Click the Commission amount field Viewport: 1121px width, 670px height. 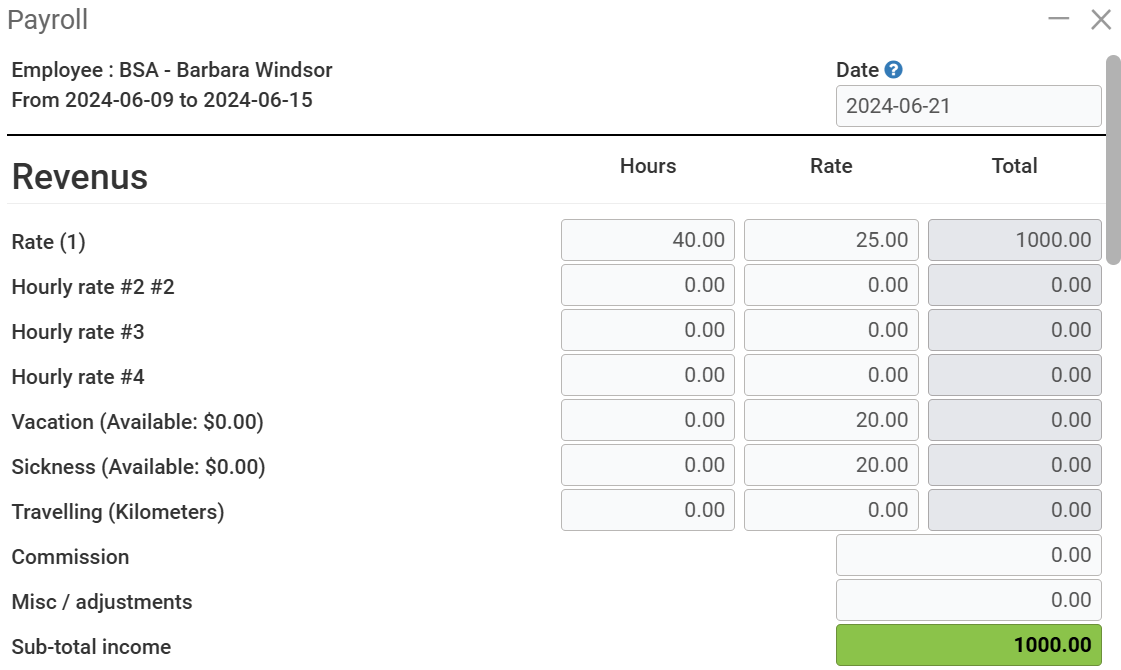click(x=968, y=556)
